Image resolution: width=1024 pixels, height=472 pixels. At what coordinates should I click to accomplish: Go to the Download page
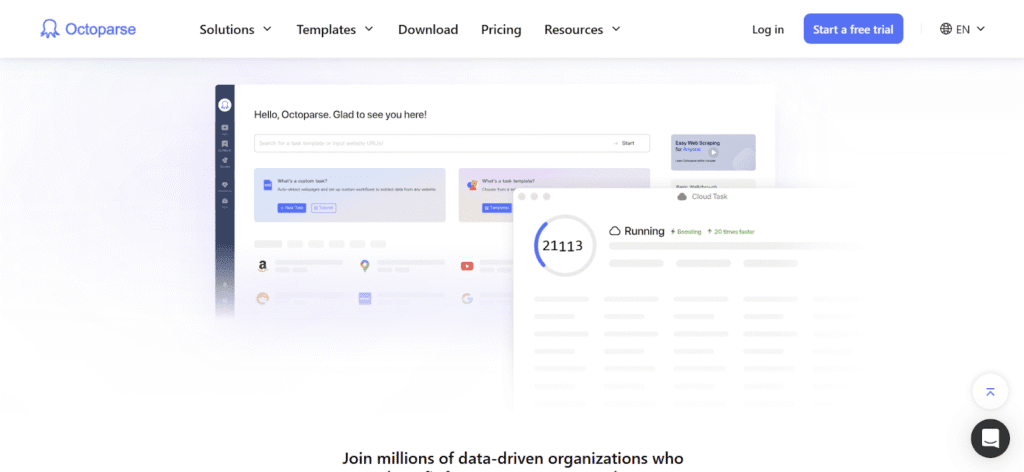[x=428, y=29]
